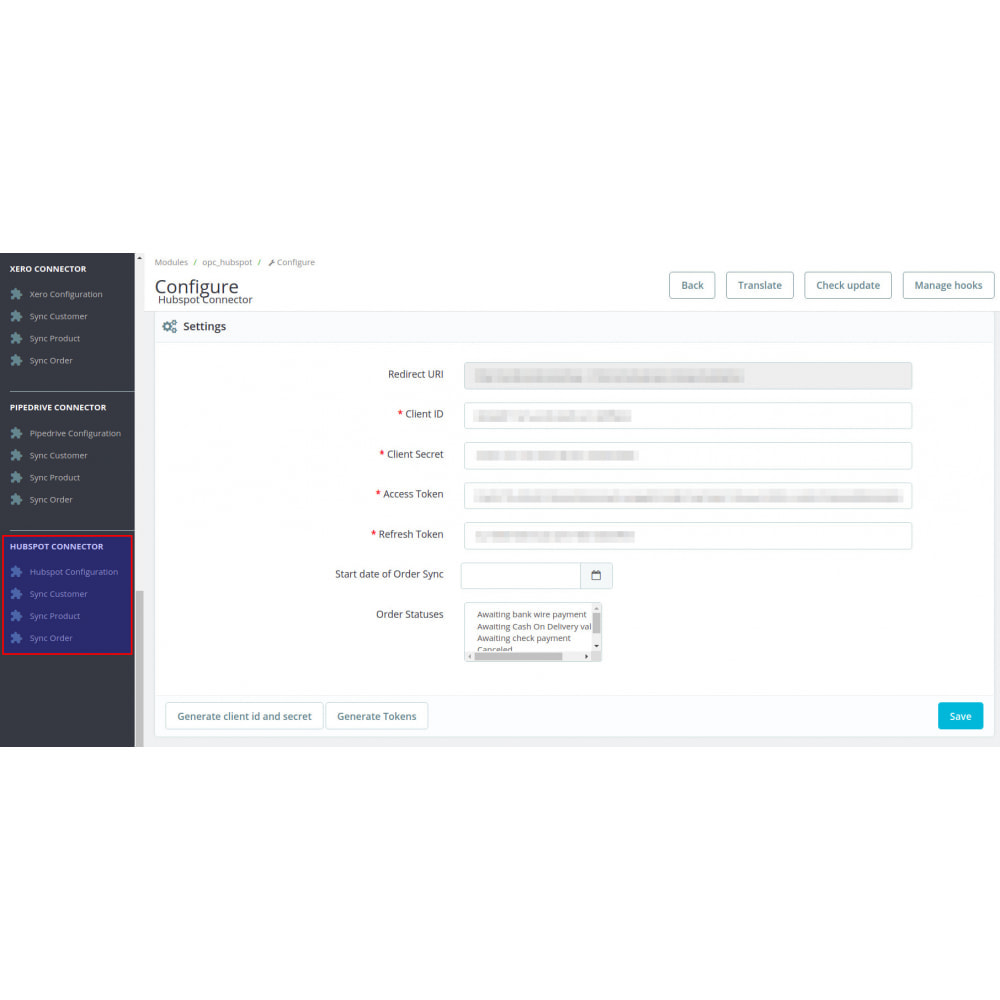
Task: Click the Pipedrive Connector section heading
Action: [x=58, y=408]
